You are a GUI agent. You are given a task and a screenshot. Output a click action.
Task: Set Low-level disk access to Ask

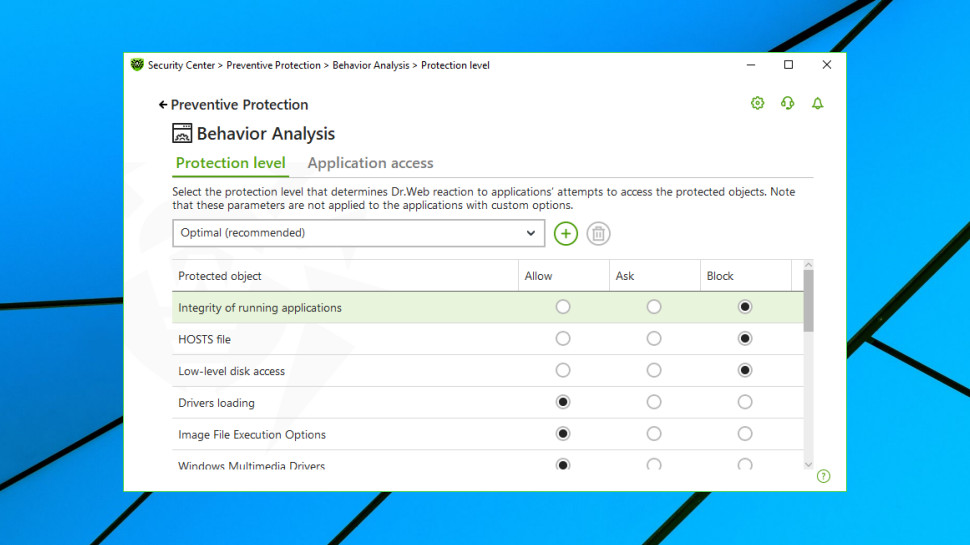click(x=654, y=370)
